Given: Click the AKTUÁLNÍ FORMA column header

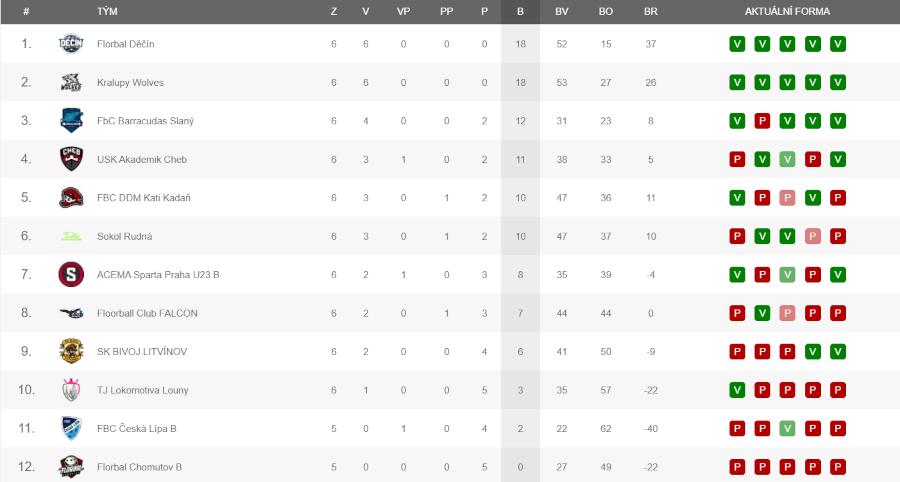Looking at the screenshot, I should [x=787, y=11].
